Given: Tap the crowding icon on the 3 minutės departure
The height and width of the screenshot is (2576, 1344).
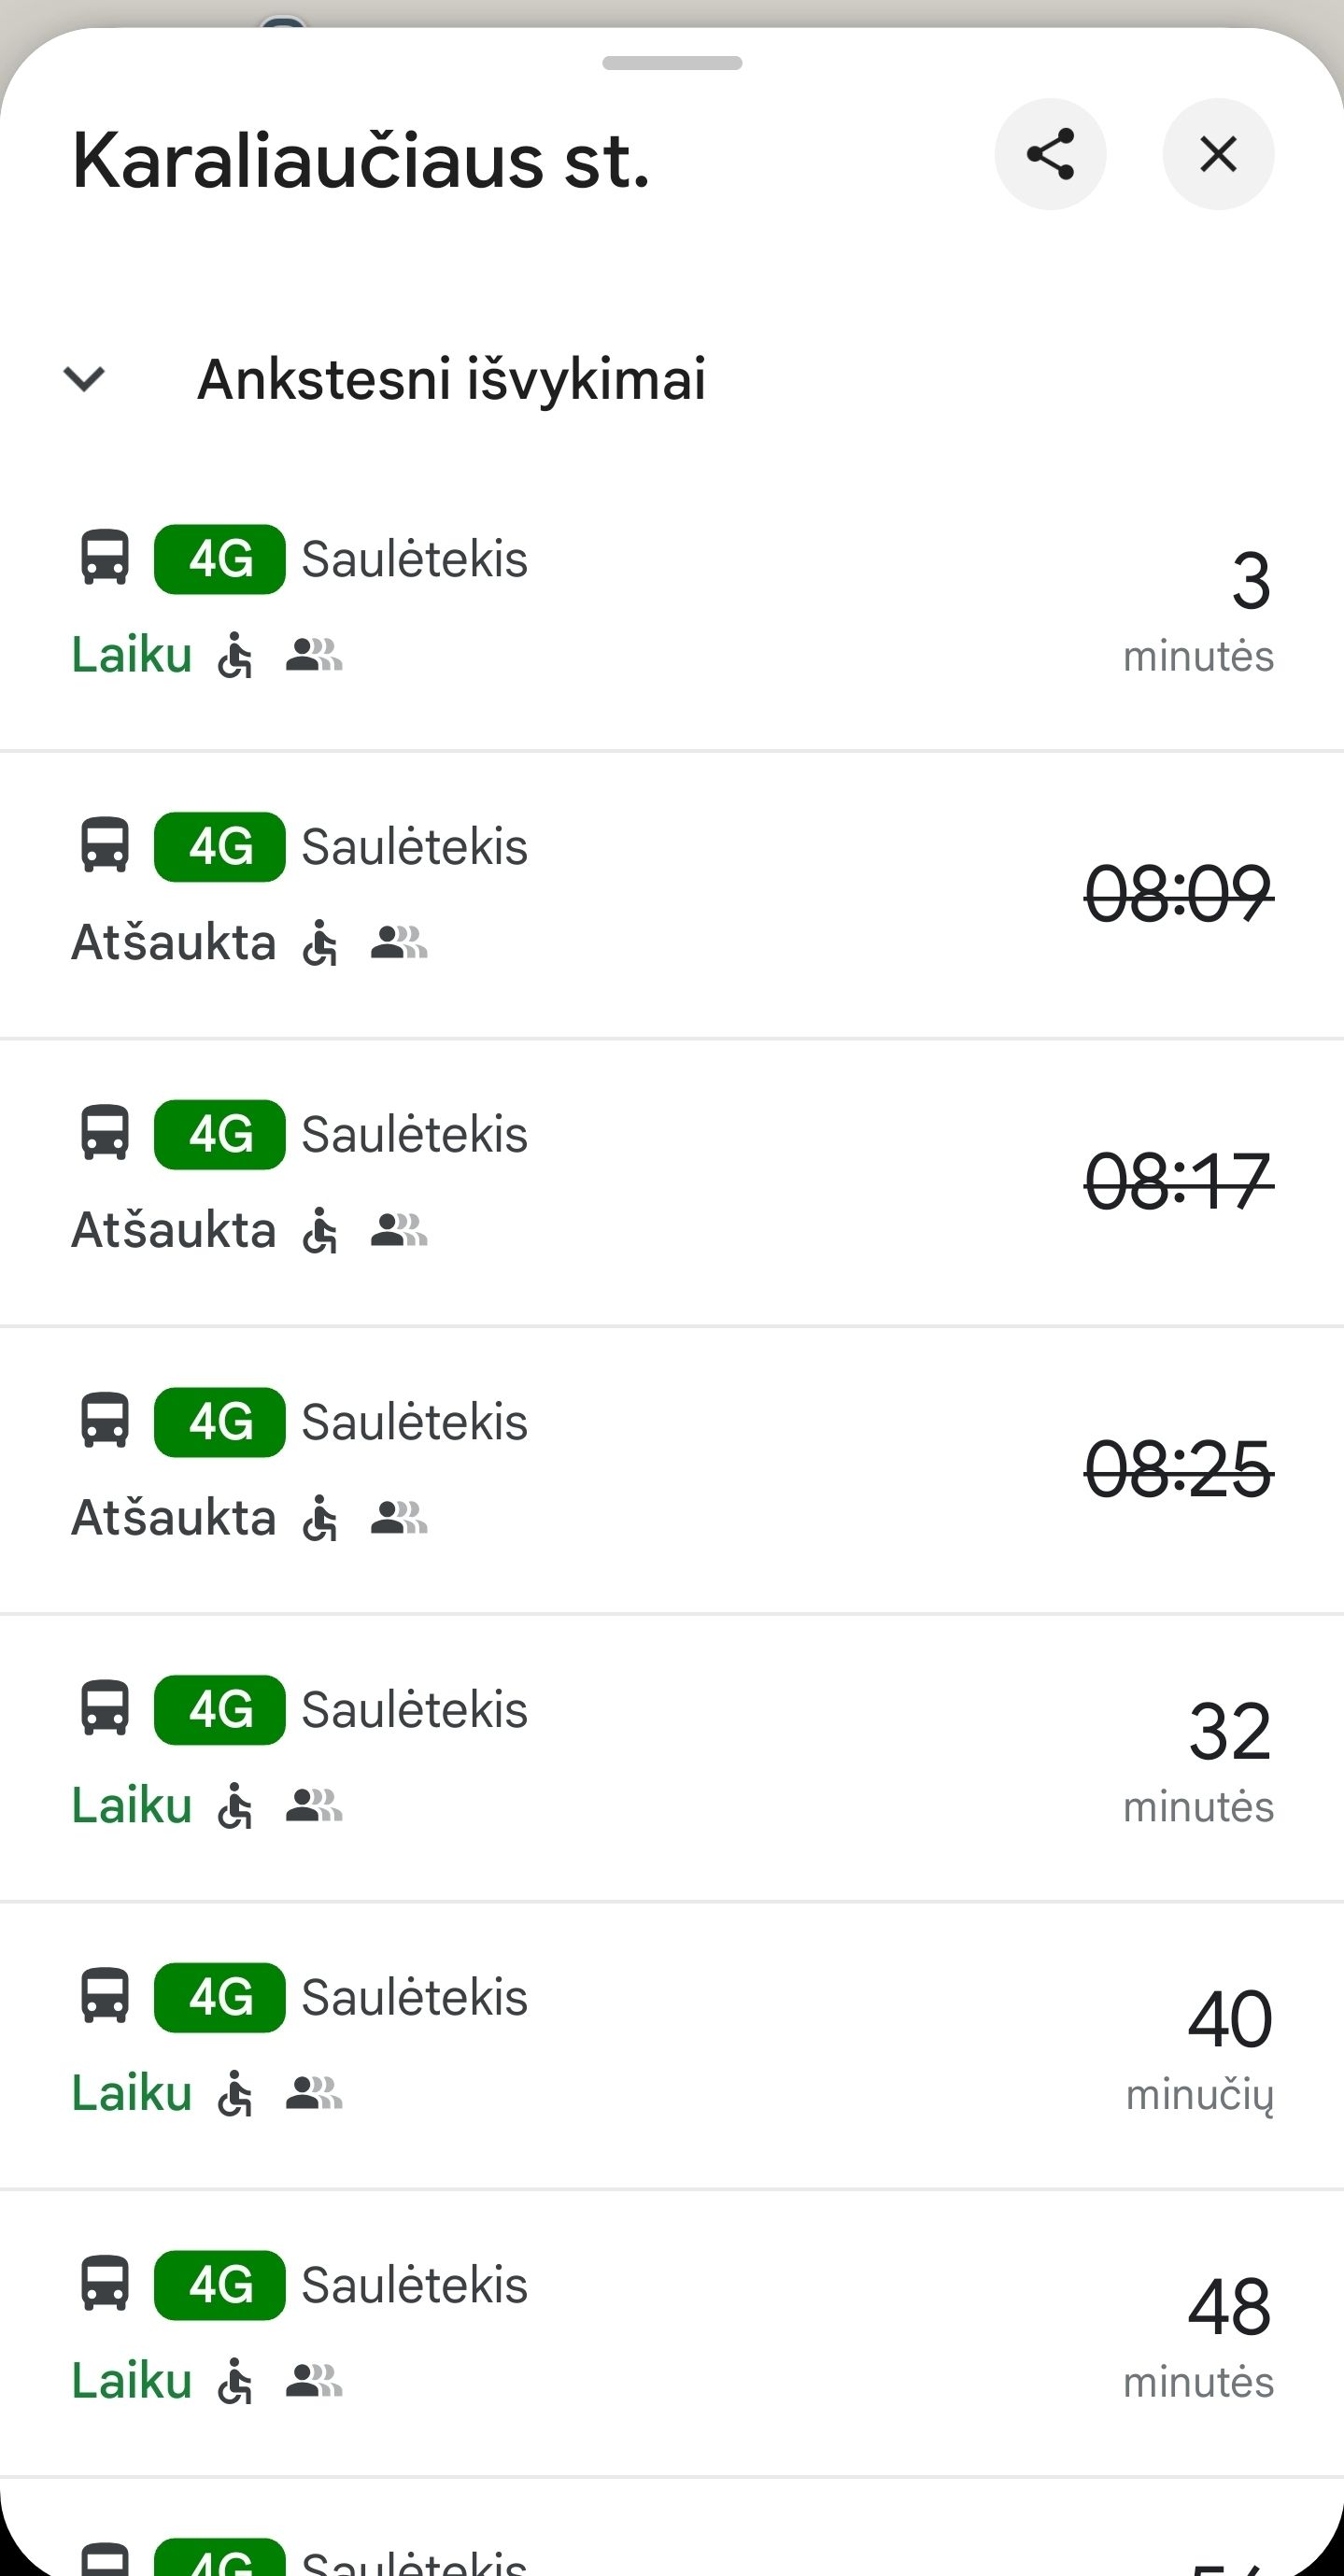Looking at the screenshot, I should pyautogui.click(x=314, y=656).
